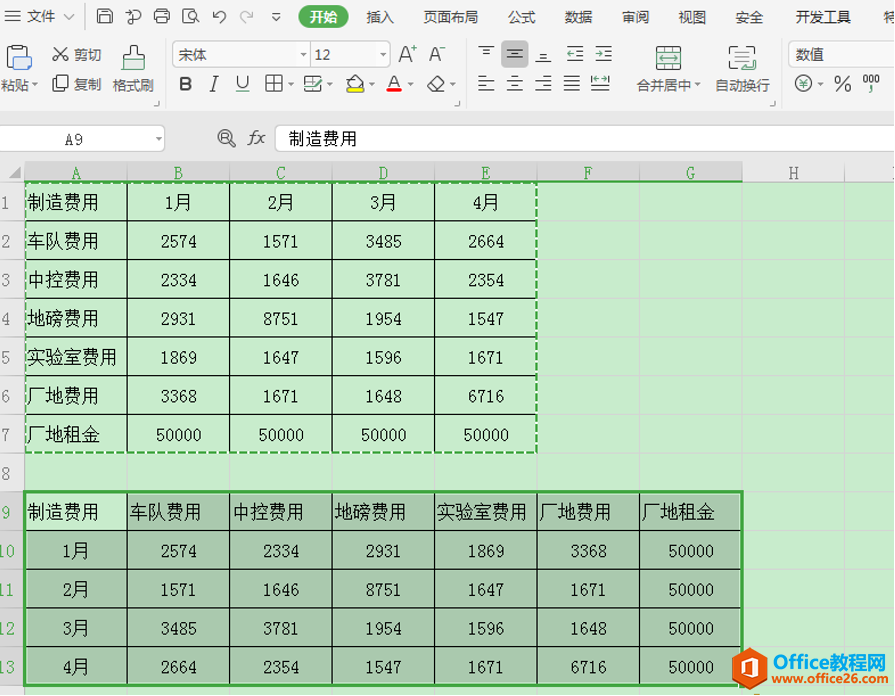Click the formula bar input field
This screenshot has width=895, height=696.
tap(584, 138)
